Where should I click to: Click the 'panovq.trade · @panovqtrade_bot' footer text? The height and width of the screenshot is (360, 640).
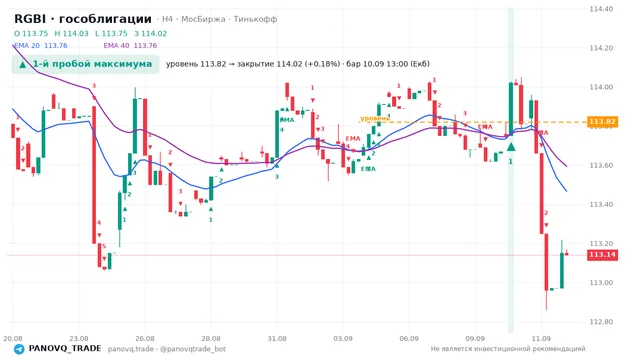(167, 349)
